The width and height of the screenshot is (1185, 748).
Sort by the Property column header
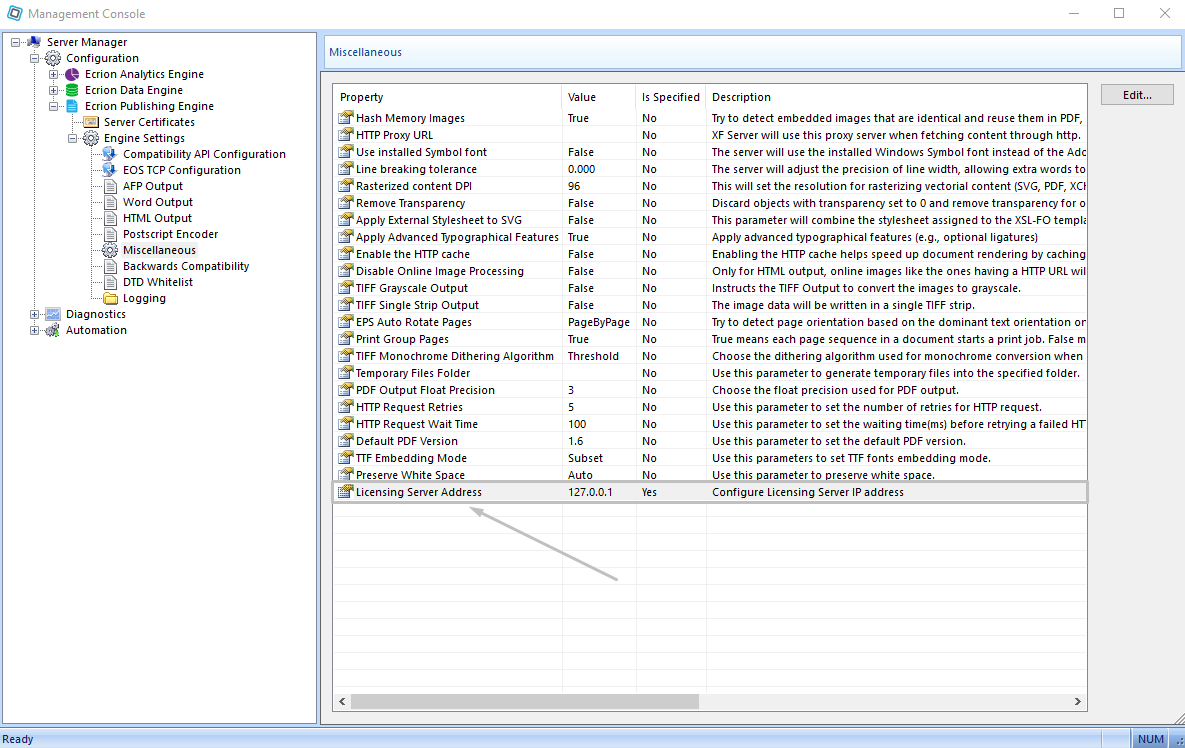[x=447, y=97]
